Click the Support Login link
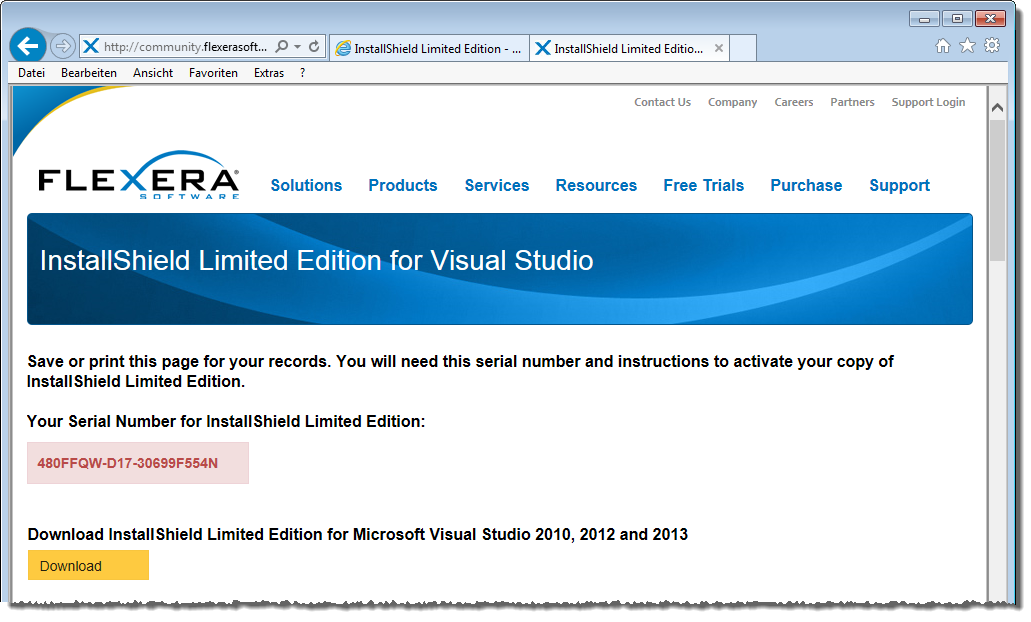This screenshot has width=1031, height=622. coord(928,102)
